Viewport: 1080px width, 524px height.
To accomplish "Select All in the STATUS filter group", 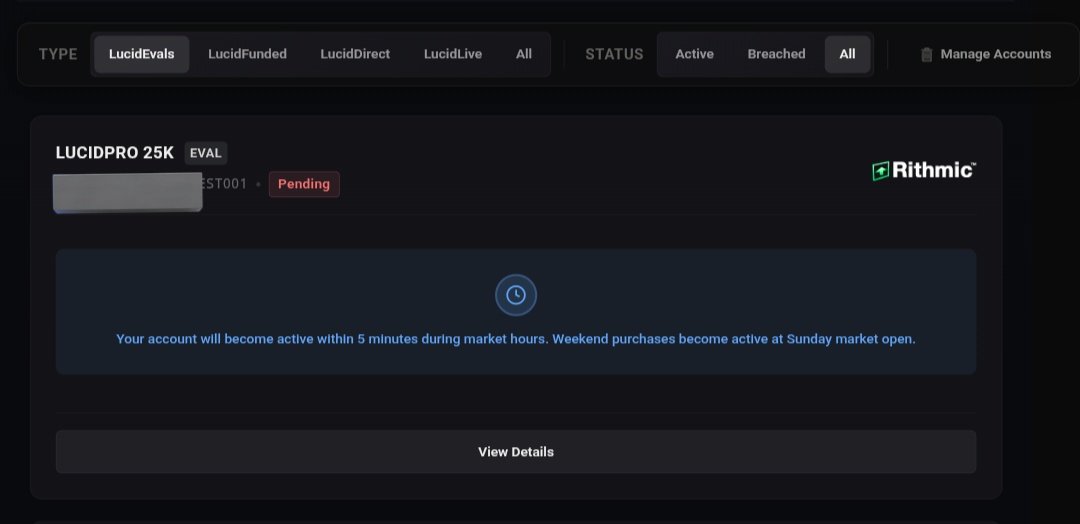I will [847, 54].
